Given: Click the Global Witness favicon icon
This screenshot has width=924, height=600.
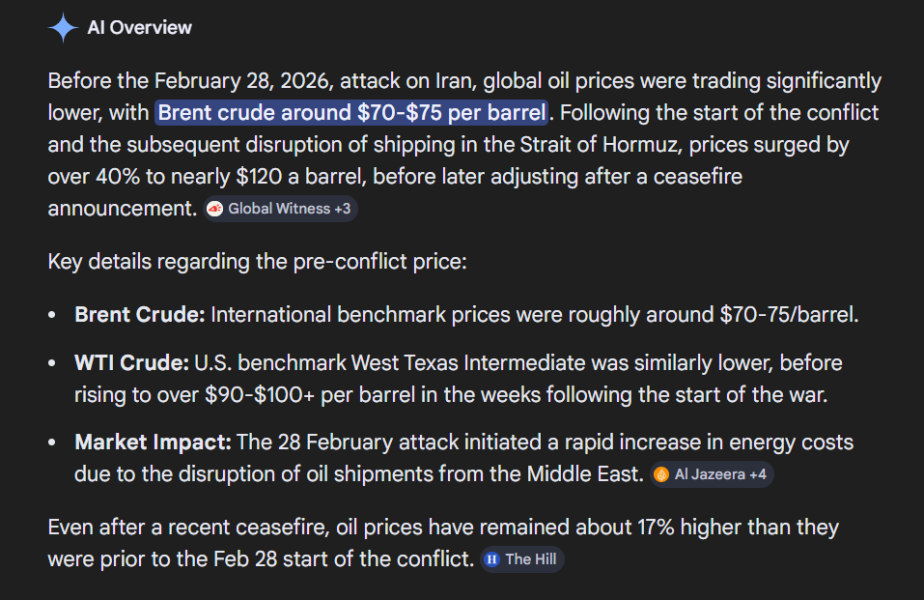Looking at the screenshot, I should (215, 209).
